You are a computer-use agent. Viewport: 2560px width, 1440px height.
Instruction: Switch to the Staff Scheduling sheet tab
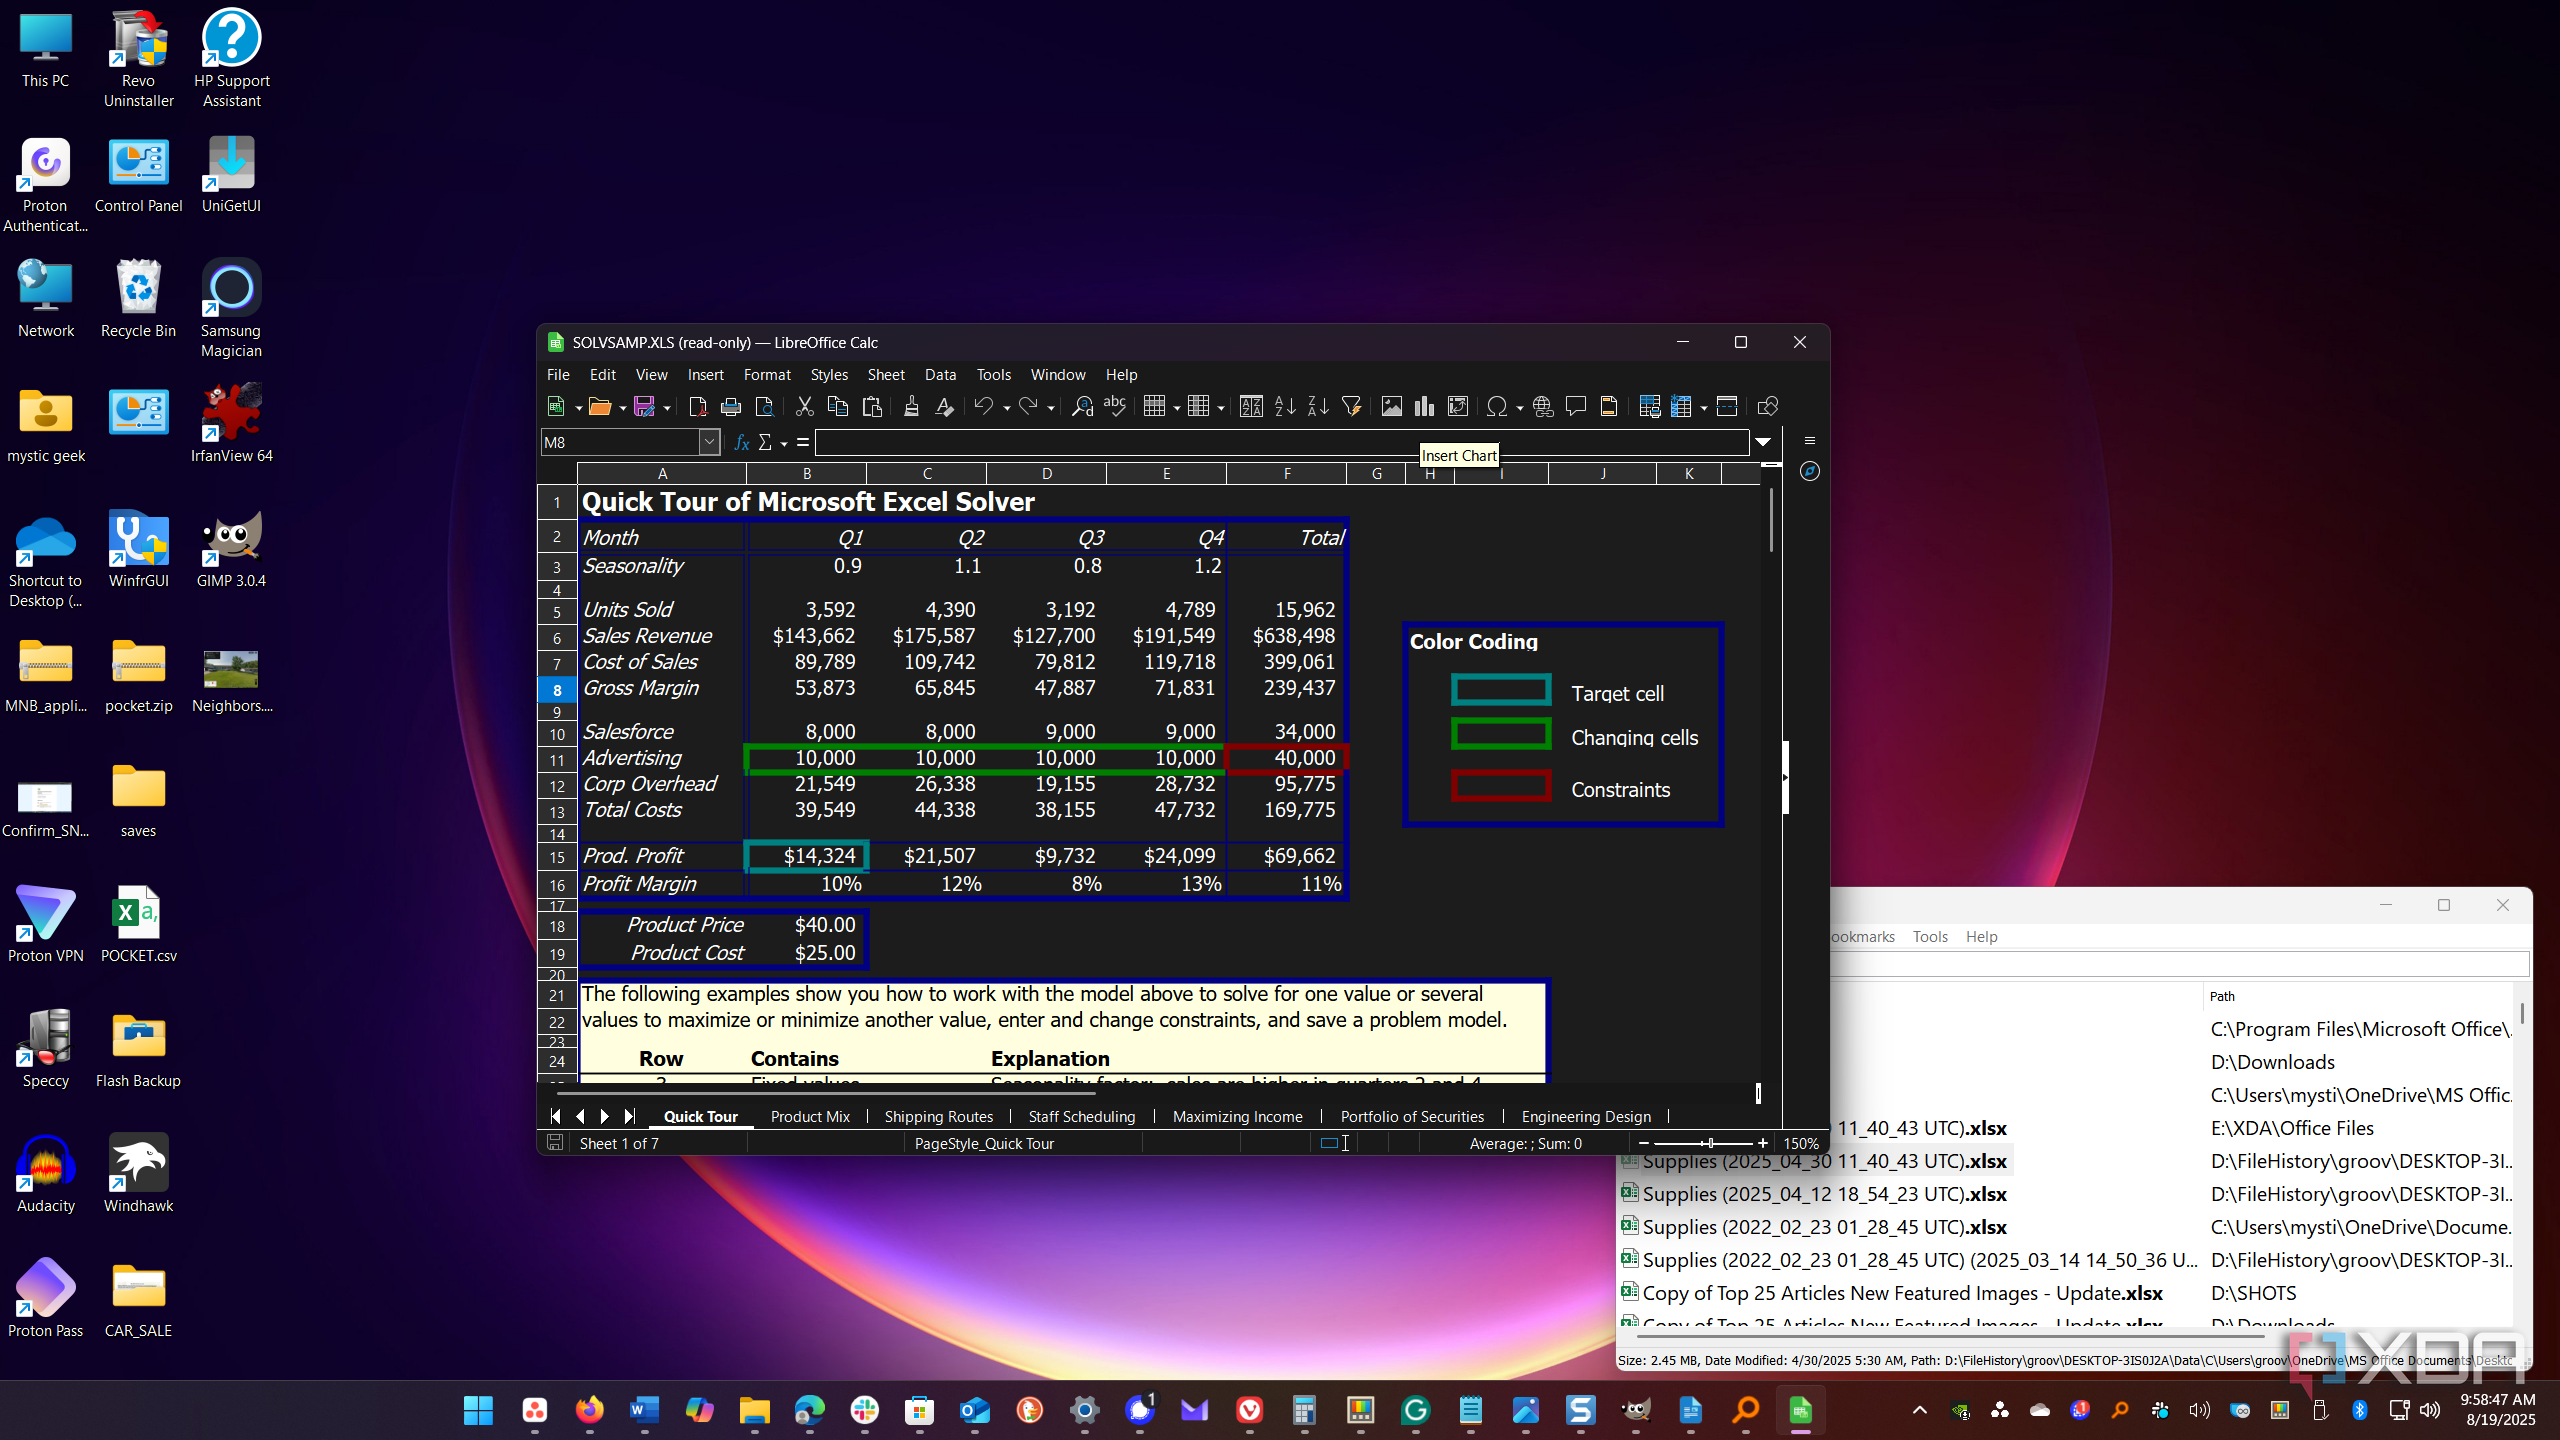click(x=1082, y=1117)
